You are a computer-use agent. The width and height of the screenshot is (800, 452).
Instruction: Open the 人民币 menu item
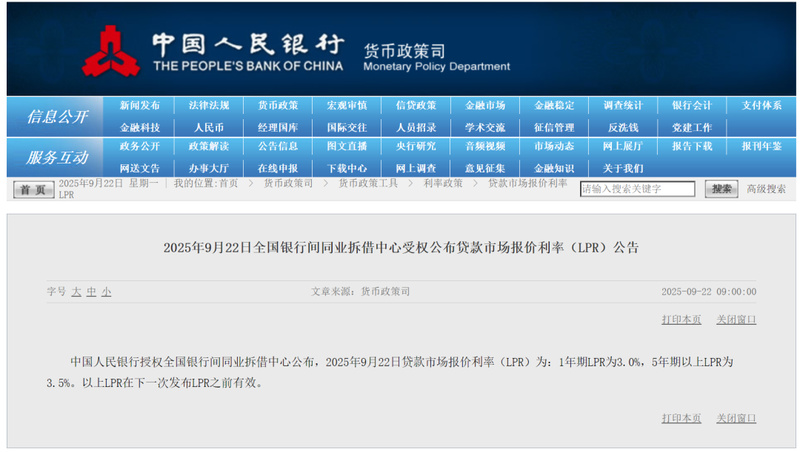click(209, 128)
